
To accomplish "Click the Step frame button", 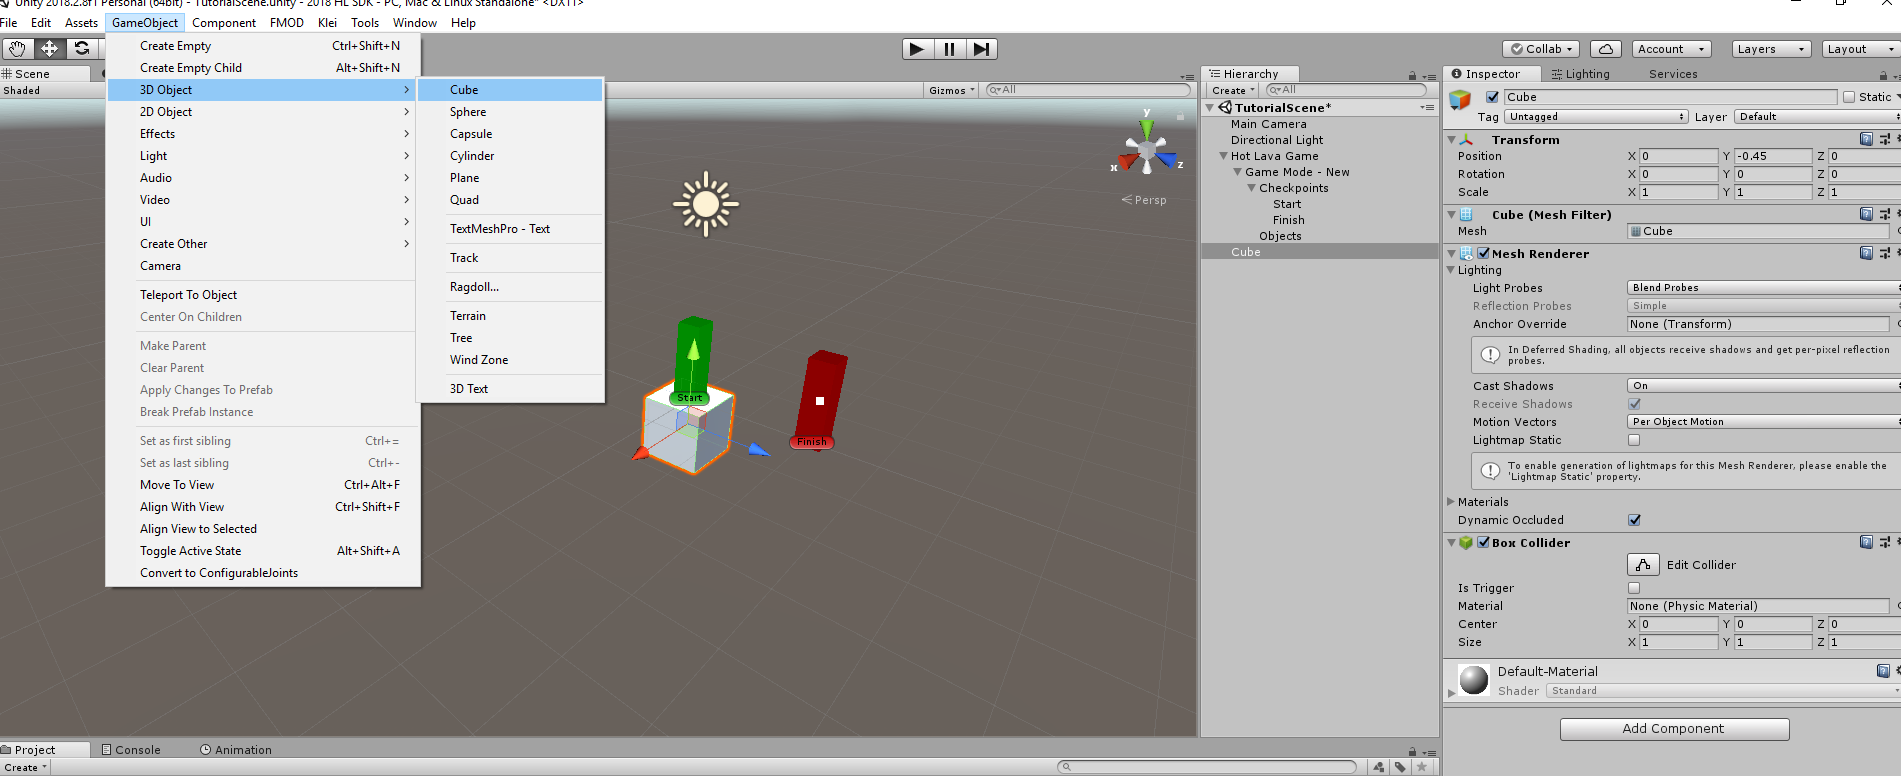I will [x=982, y=49].
